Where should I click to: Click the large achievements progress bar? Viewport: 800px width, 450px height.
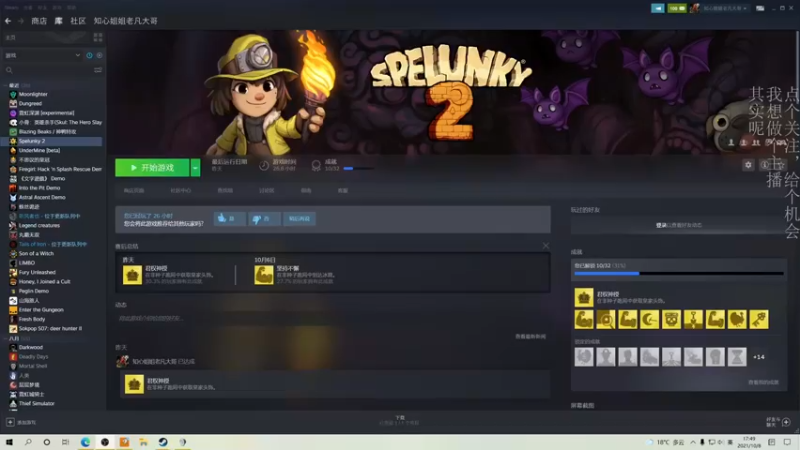(679, 273)
